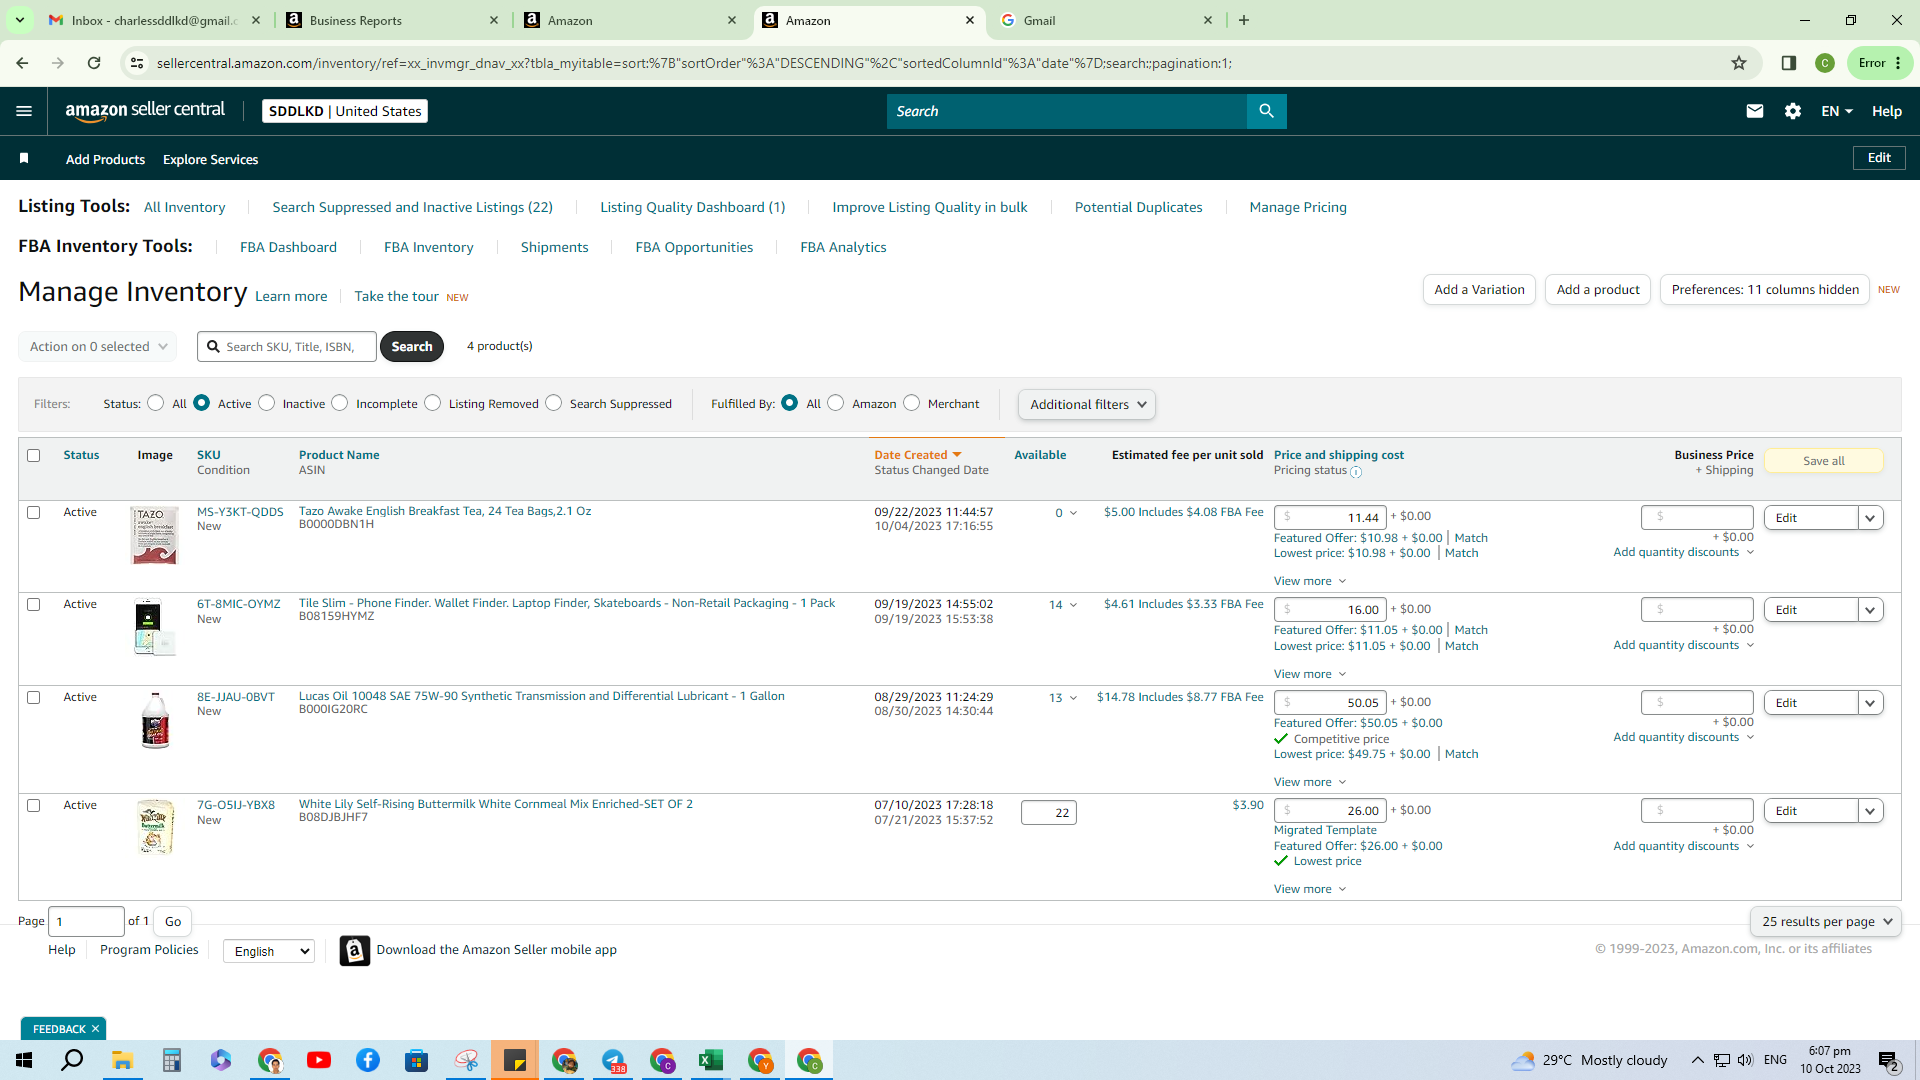Click the pricing status info icon
The width and height of the screenshot is (1920, 1080).
pos(1356,472)
